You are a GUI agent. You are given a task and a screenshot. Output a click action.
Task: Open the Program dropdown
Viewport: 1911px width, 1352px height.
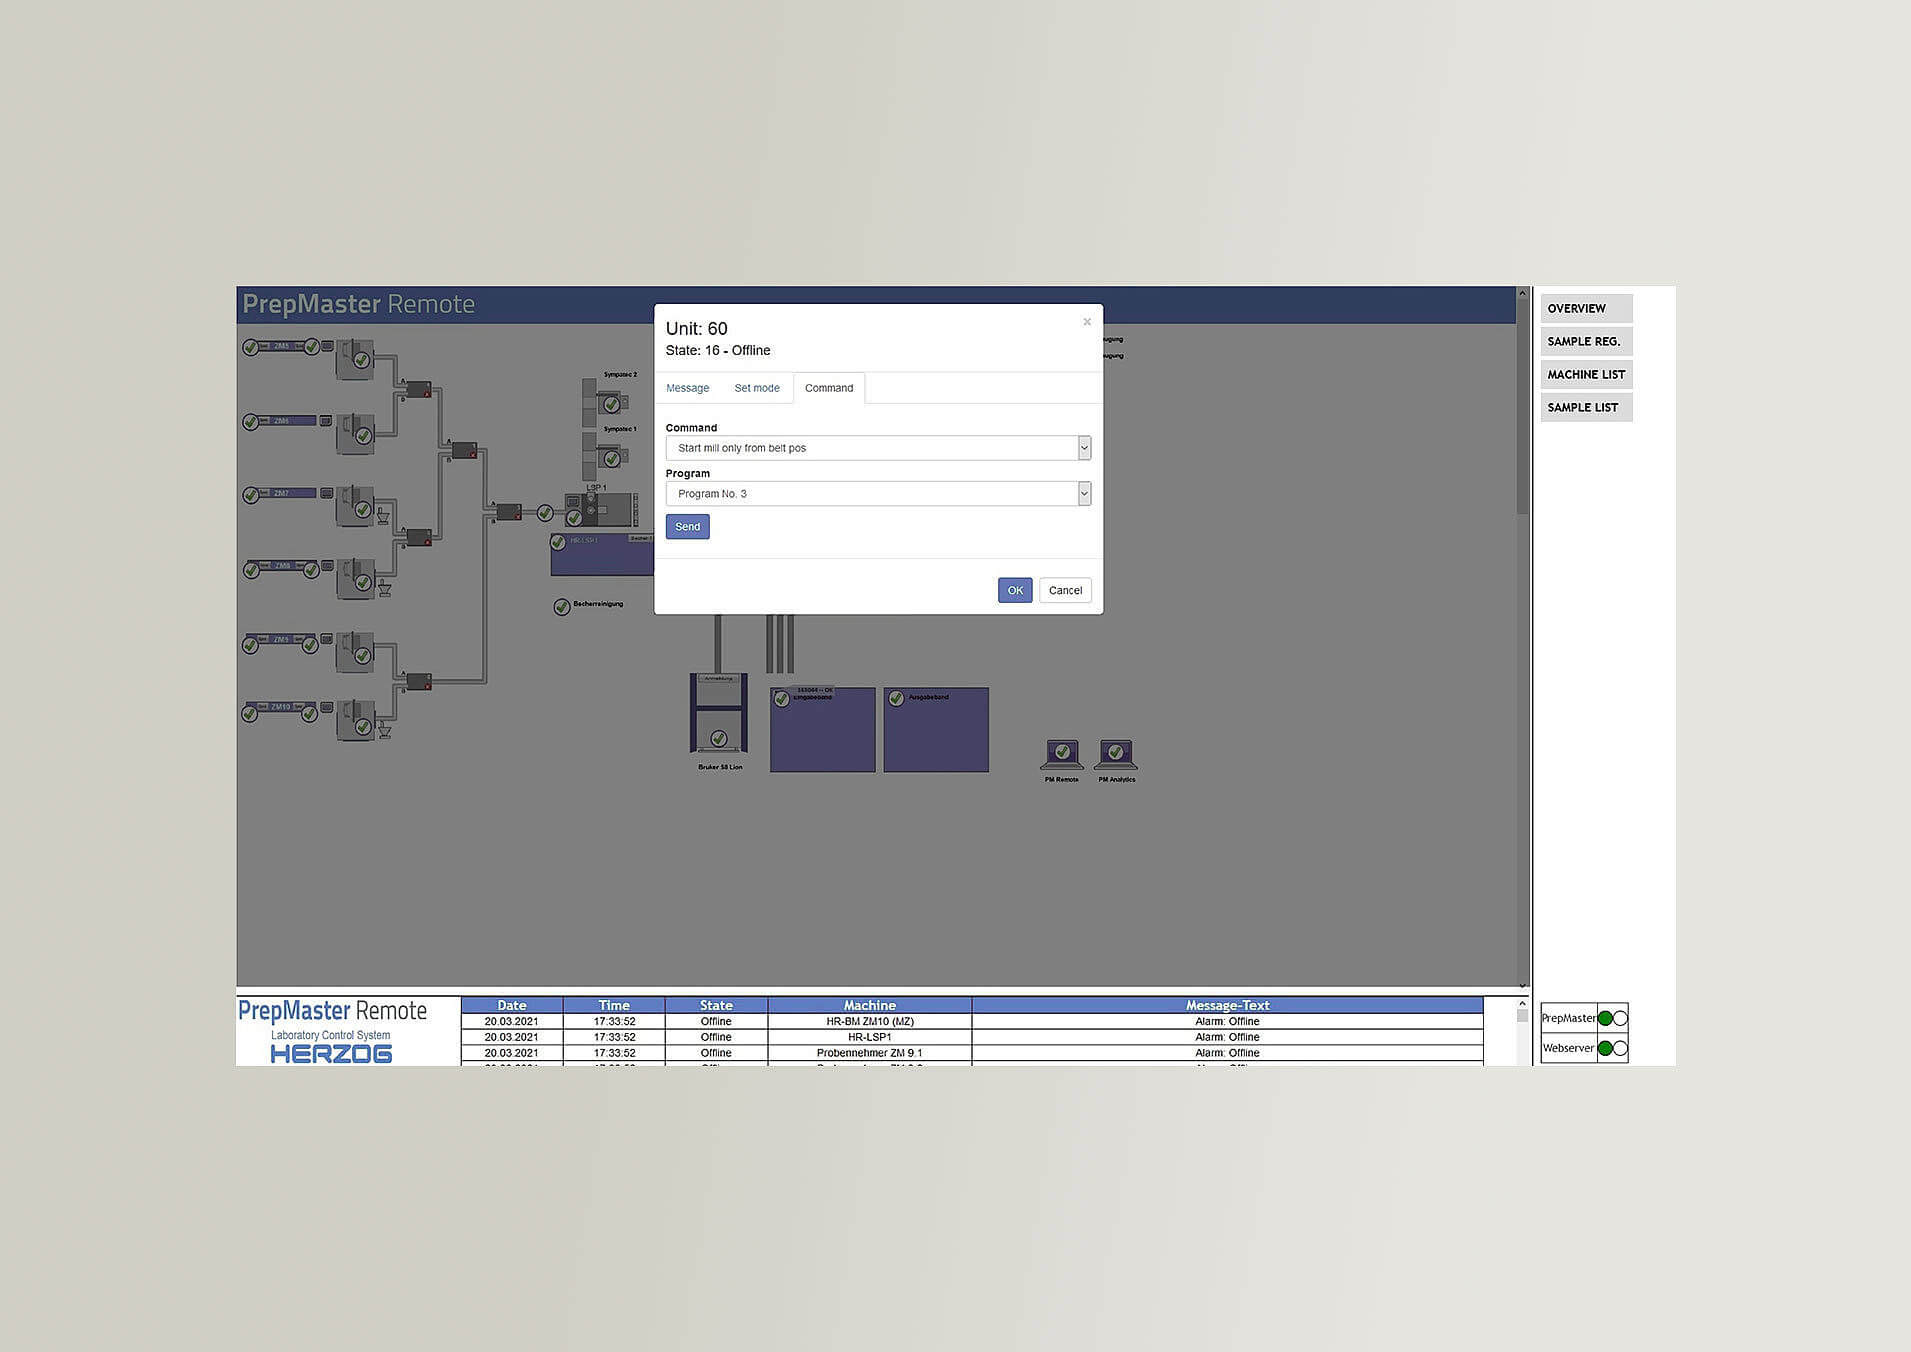(x=878, y=494)
